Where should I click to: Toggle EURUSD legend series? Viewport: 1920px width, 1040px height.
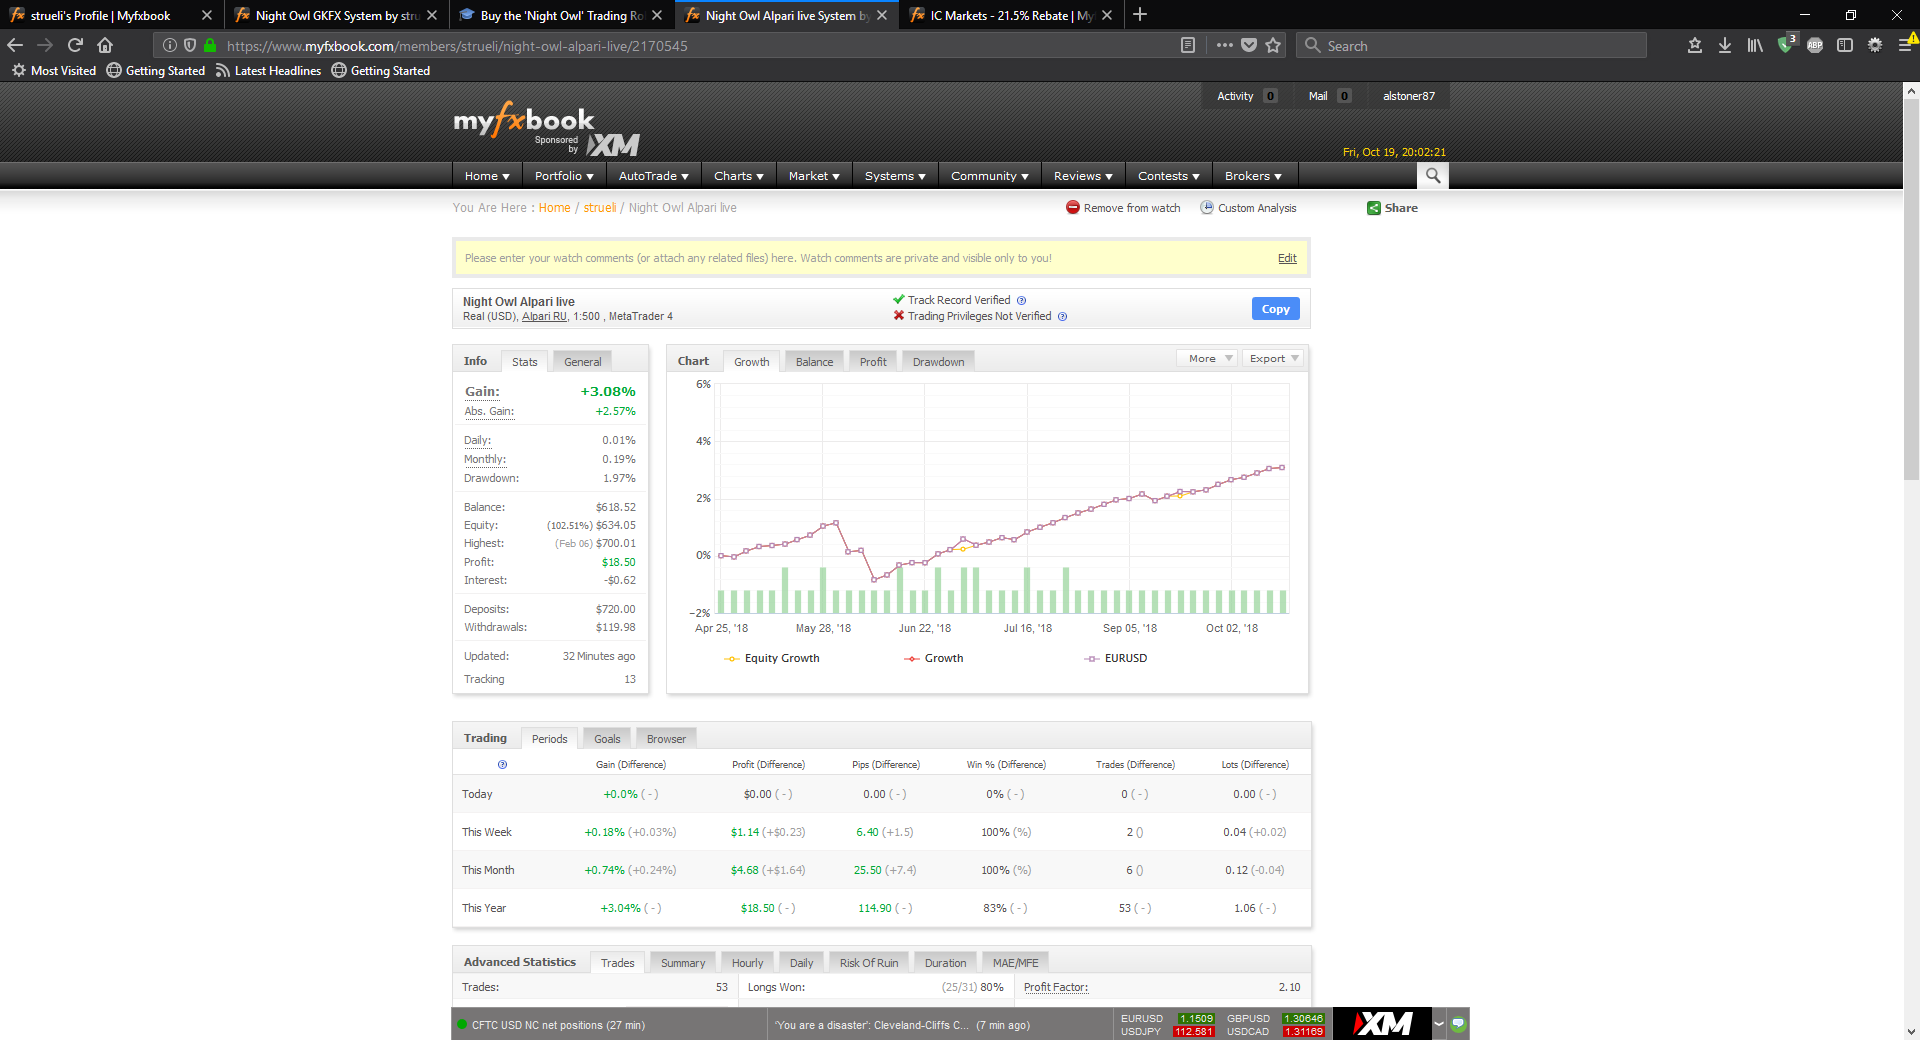click(x=1116, y=658)
